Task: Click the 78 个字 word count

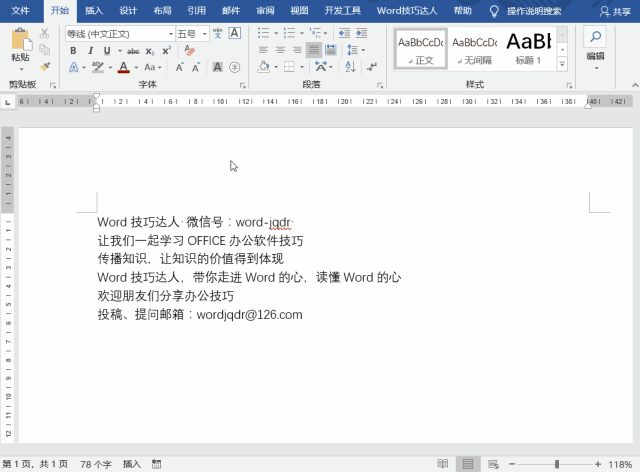Action: (x=96, y=464)
